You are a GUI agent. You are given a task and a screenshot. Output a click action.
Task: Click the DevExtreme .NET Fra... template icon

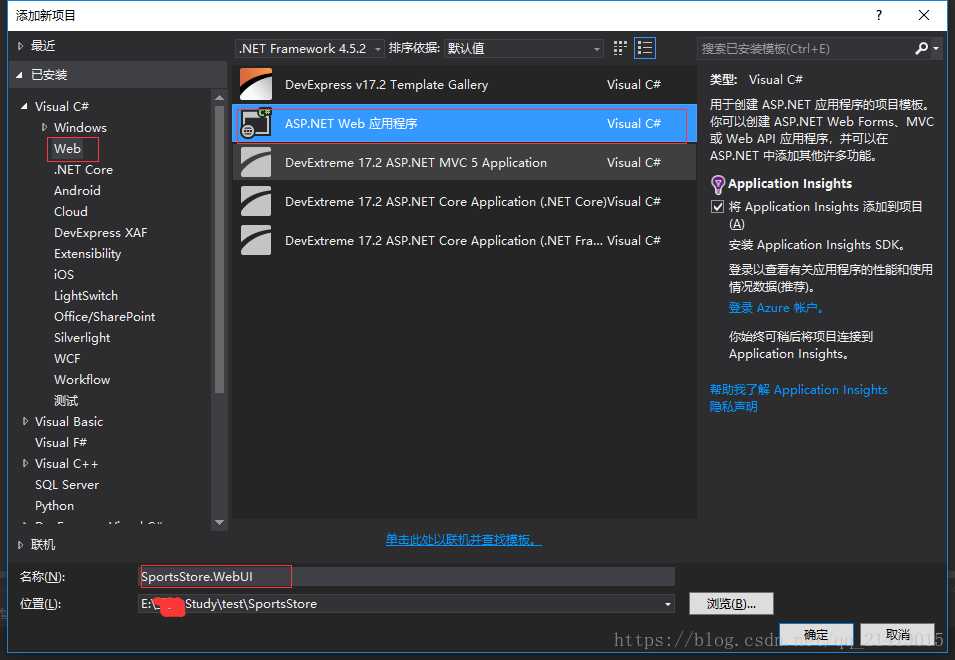256,240
